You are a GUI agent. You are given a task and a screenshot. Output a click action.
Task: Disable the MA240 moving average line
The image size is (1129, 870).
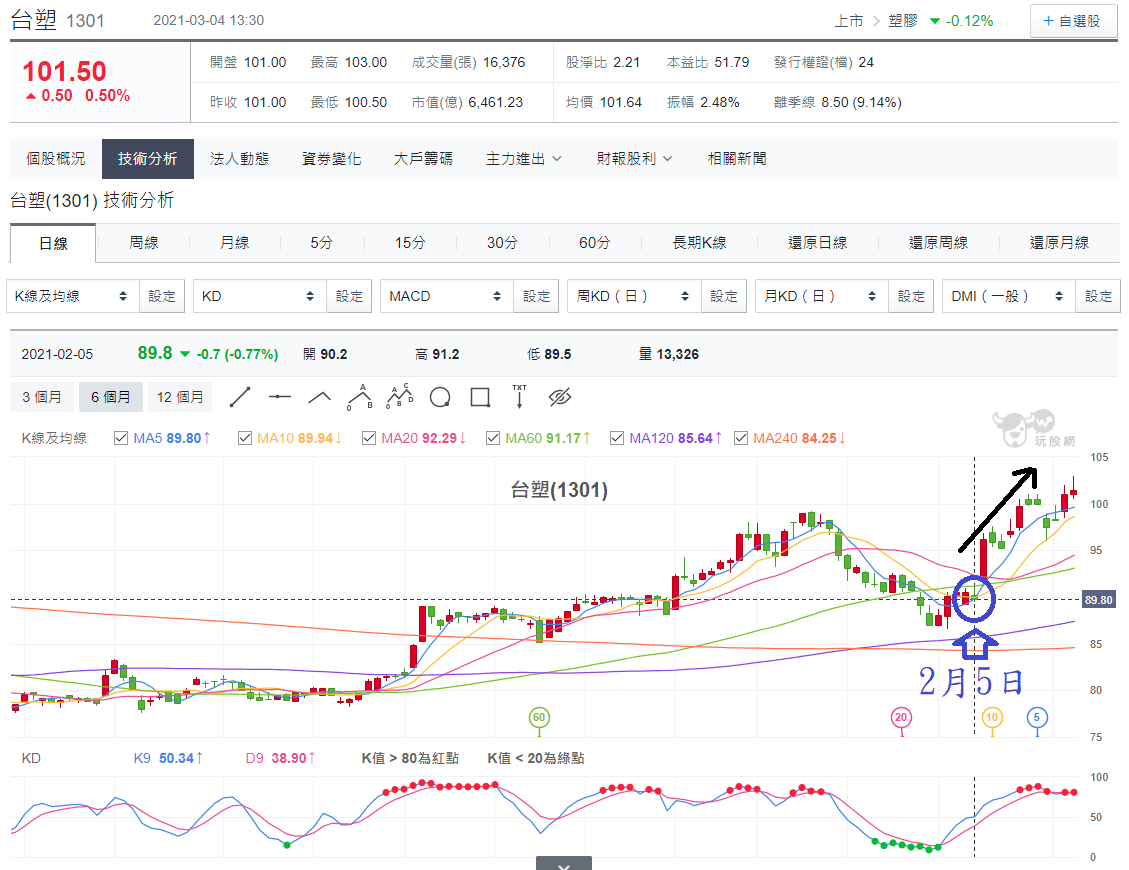click(x=741, y=438)
